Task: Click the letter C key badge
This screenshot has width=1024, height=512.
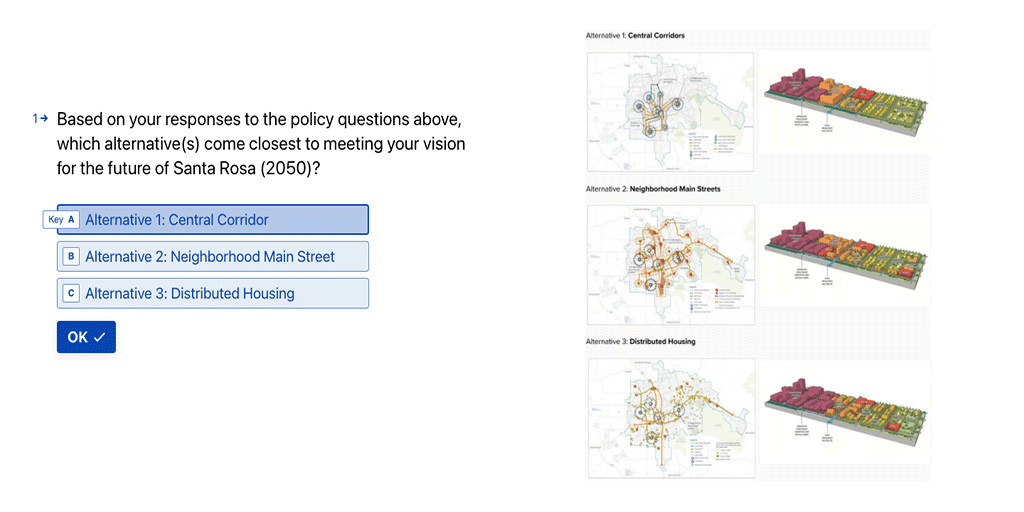Action: [71, 294]
